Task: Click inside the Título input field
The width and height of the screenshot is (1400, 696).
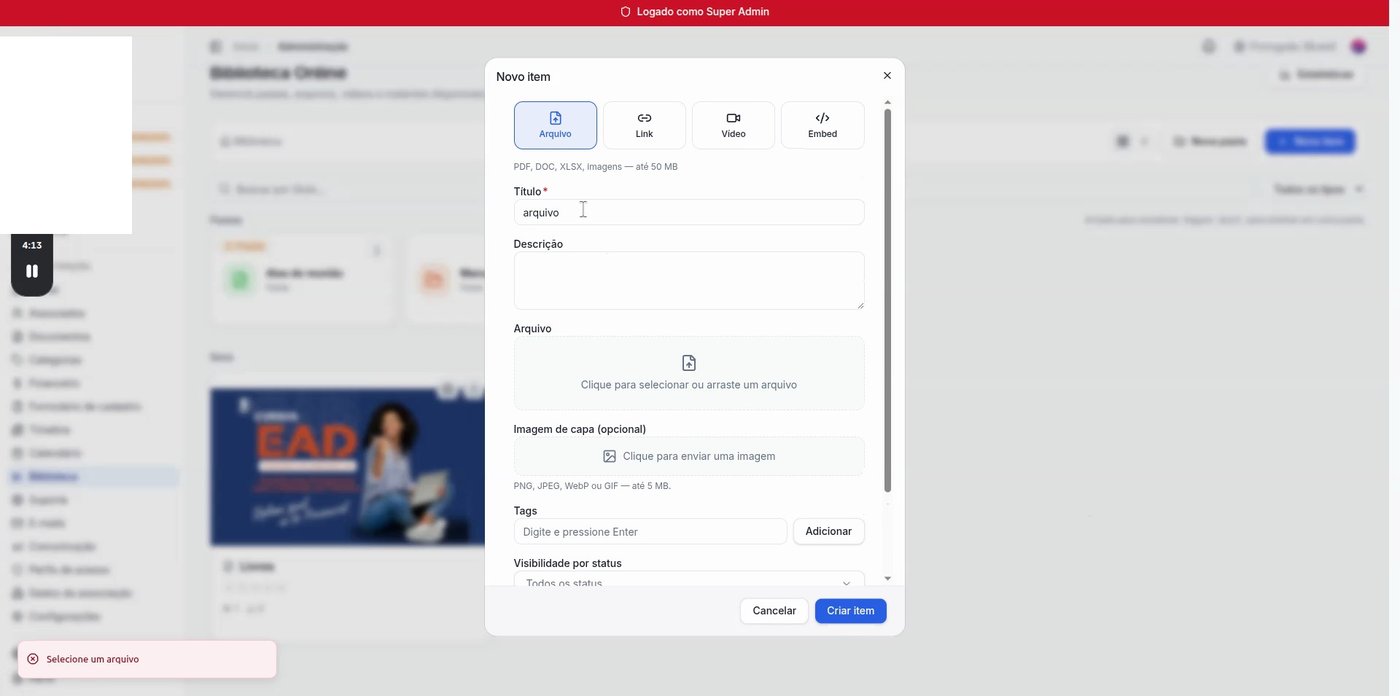Action: click(688, 212)
